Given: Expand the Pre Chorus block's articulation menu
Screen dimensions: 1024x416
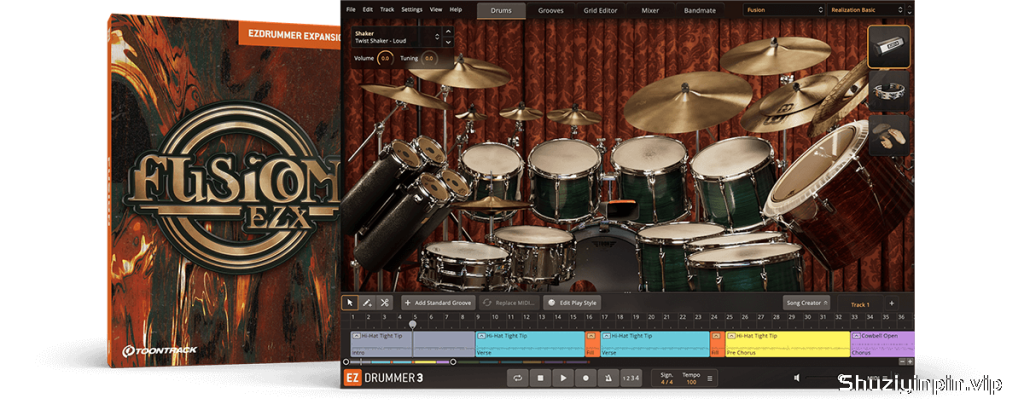Looking at the screenshot, I should coord(731,336).
